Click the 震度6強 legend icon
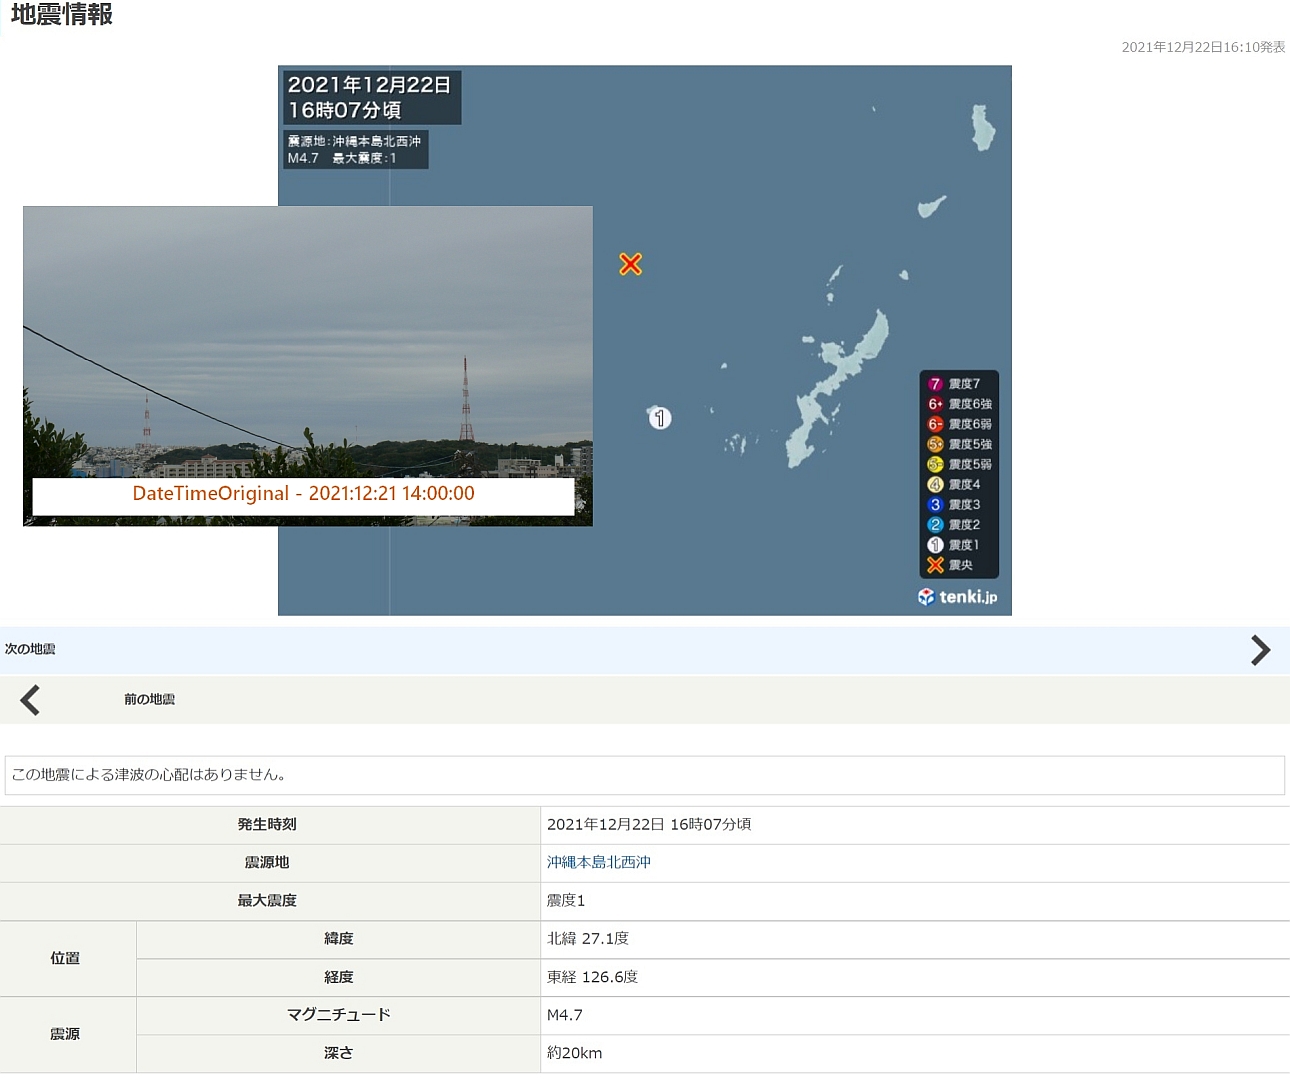The height and width of the screenshot is (1080, 1290). [x=935, y=404]
